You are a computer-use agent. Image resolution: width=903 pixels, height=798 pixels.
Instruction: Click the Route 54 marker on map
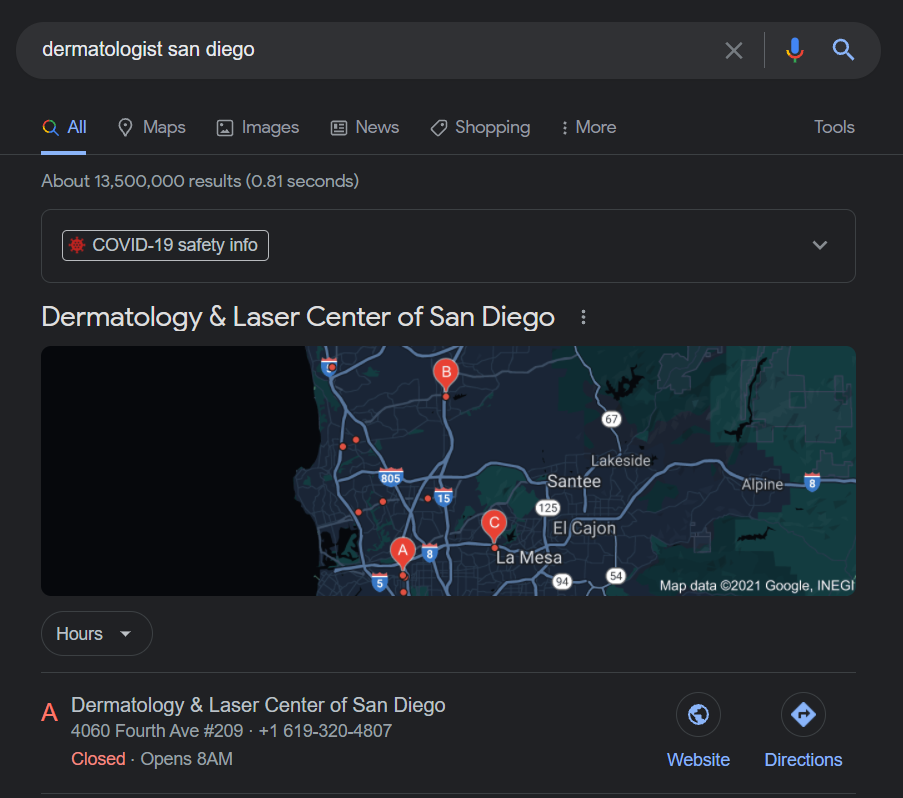(x=616, y=576)
